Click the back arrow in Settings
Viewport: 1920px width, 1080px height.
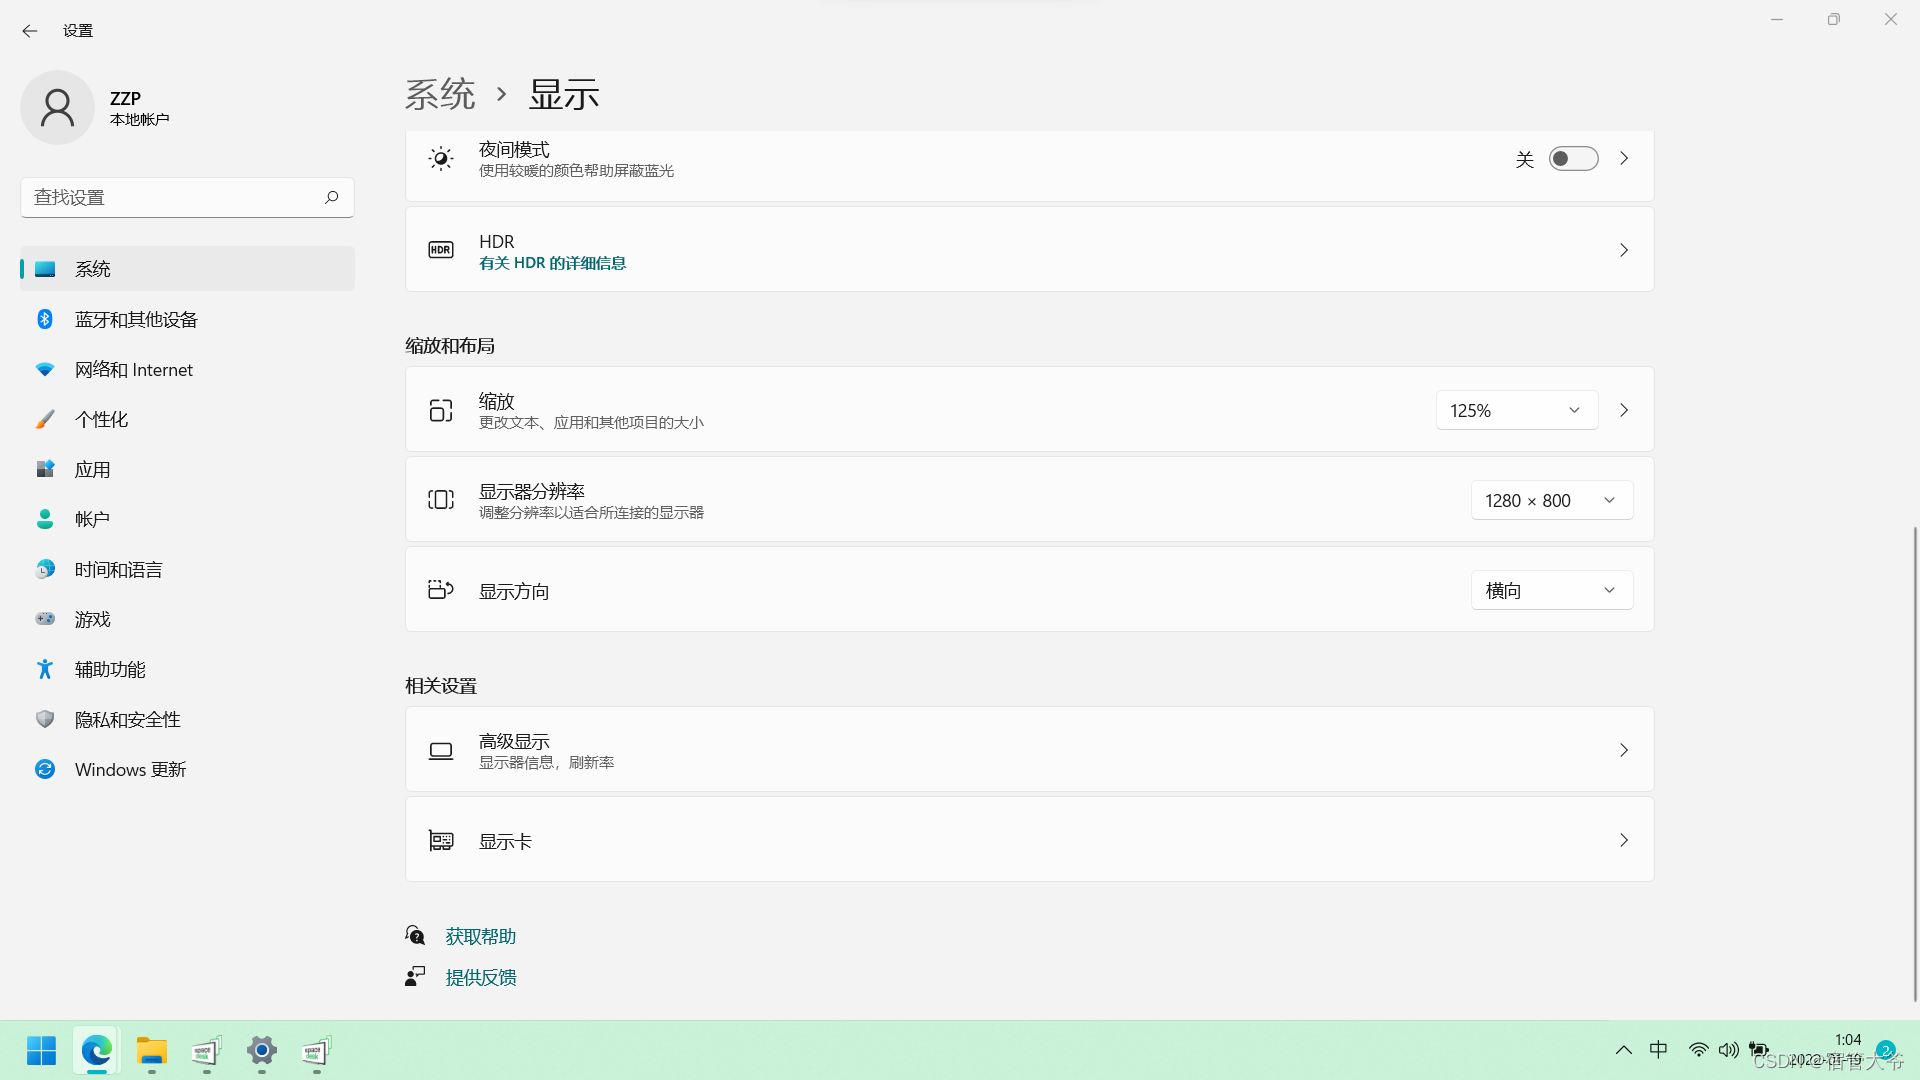point(30,31)
